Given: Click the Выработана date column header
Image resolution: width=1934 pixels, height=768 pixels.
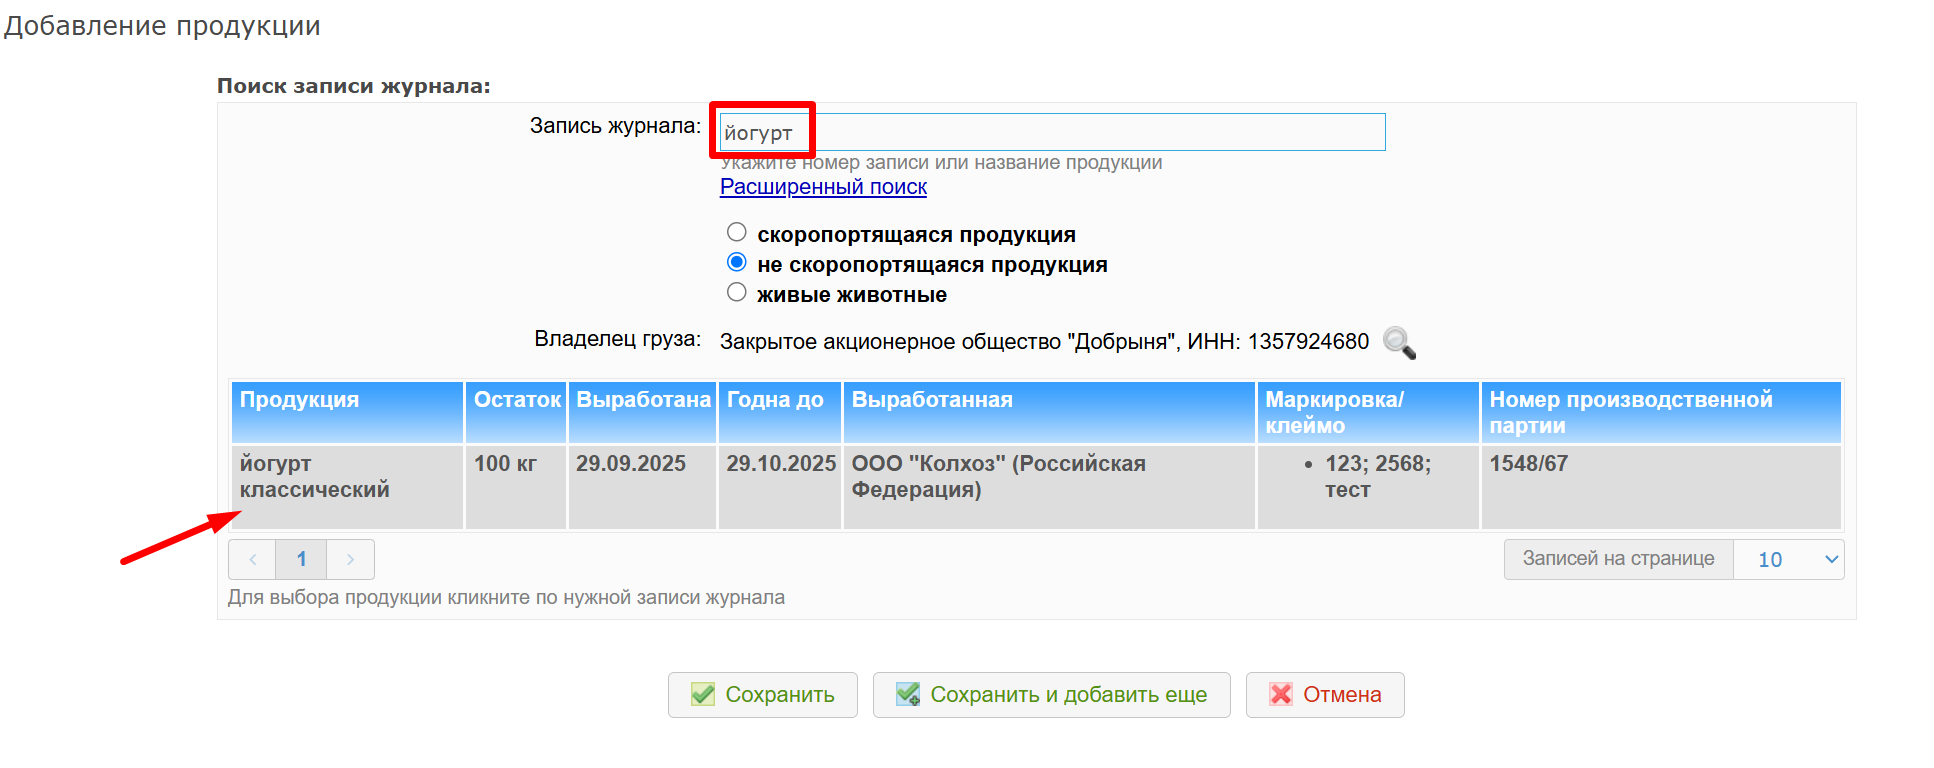Looking at the screenshot, I should tap(642, 412).
